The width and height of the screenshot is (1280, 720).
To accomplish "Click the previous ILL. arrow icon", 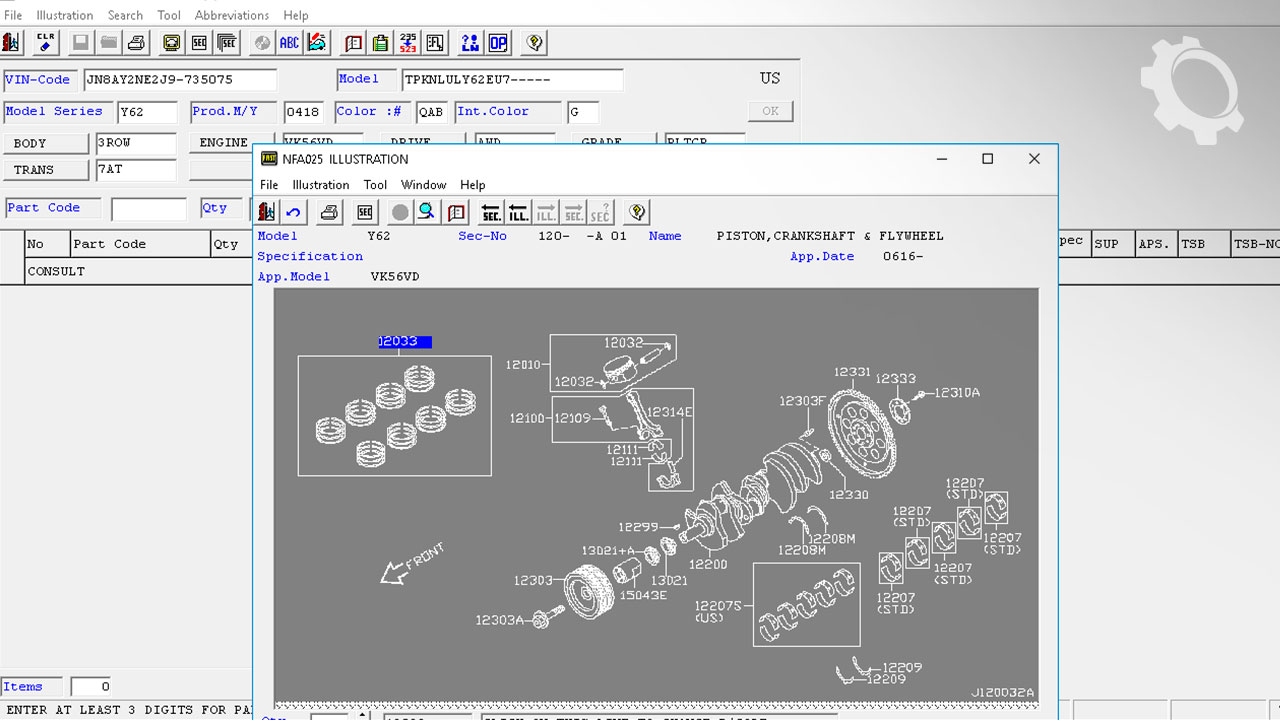I will pos(518,212).
